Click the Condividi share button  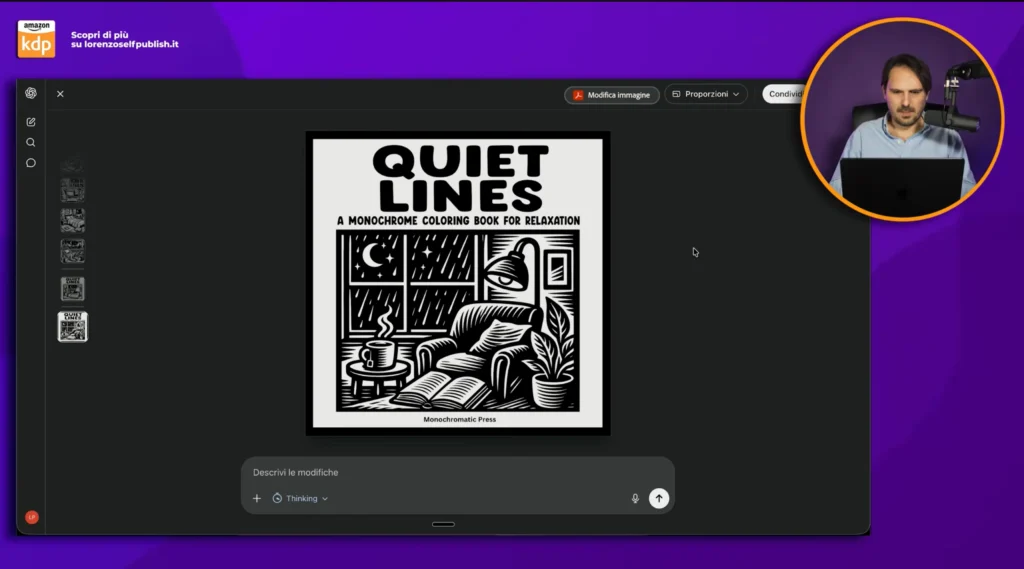[x=784, y=94]
